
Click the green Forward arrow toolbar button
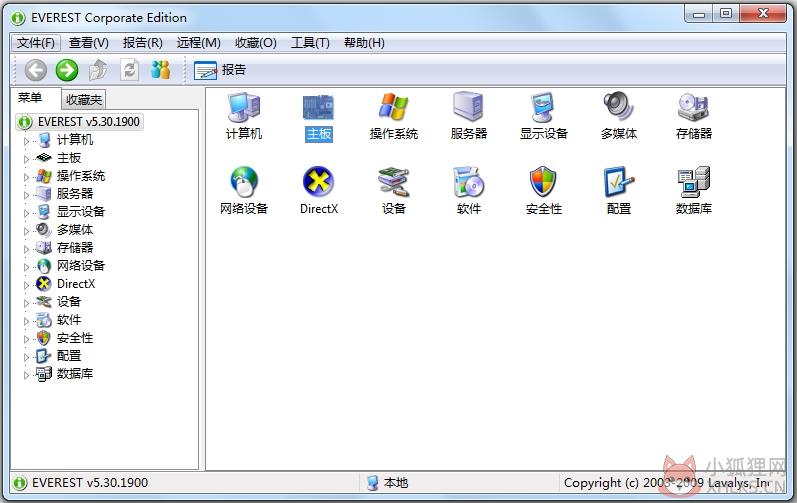(x=67, y=70)
